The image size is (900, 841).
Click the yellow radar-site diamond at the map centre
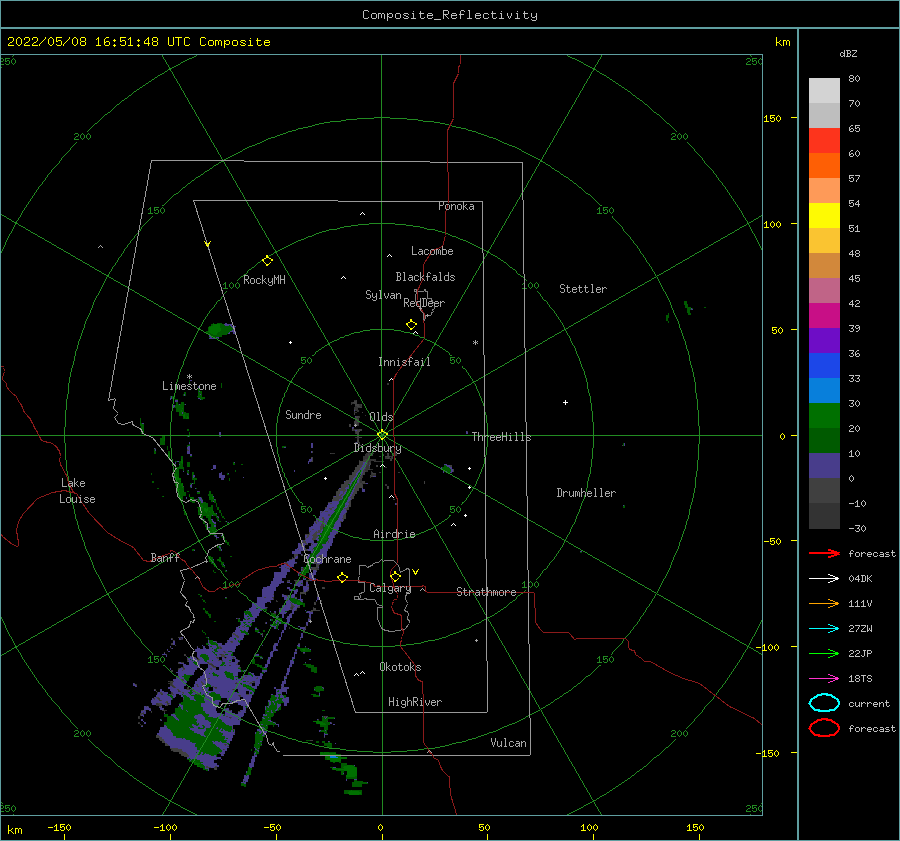pos(382,435)
